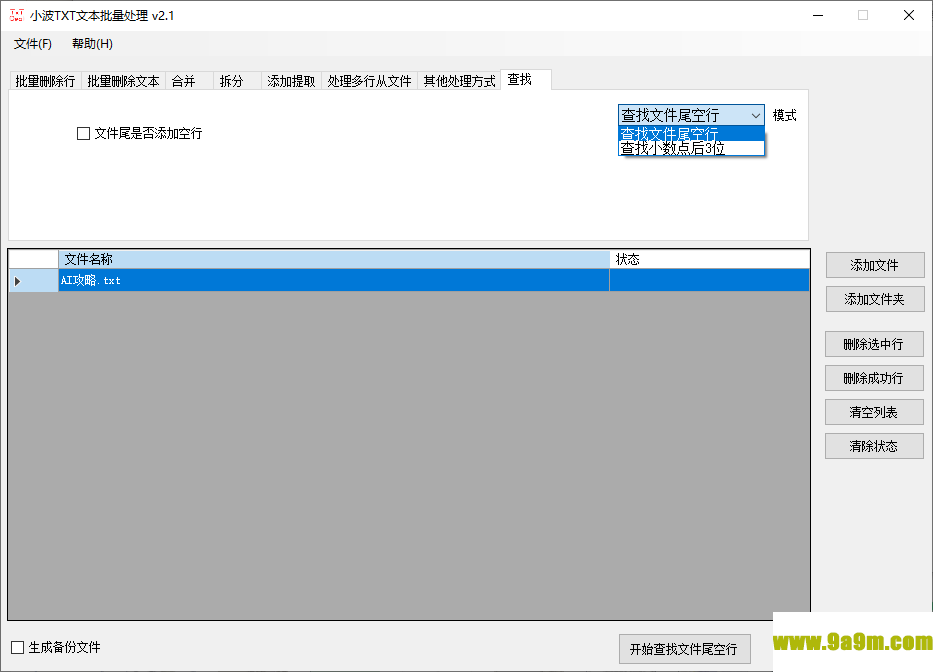
Task: Collapse the 模式 combo box arrow
Action: 755,115
